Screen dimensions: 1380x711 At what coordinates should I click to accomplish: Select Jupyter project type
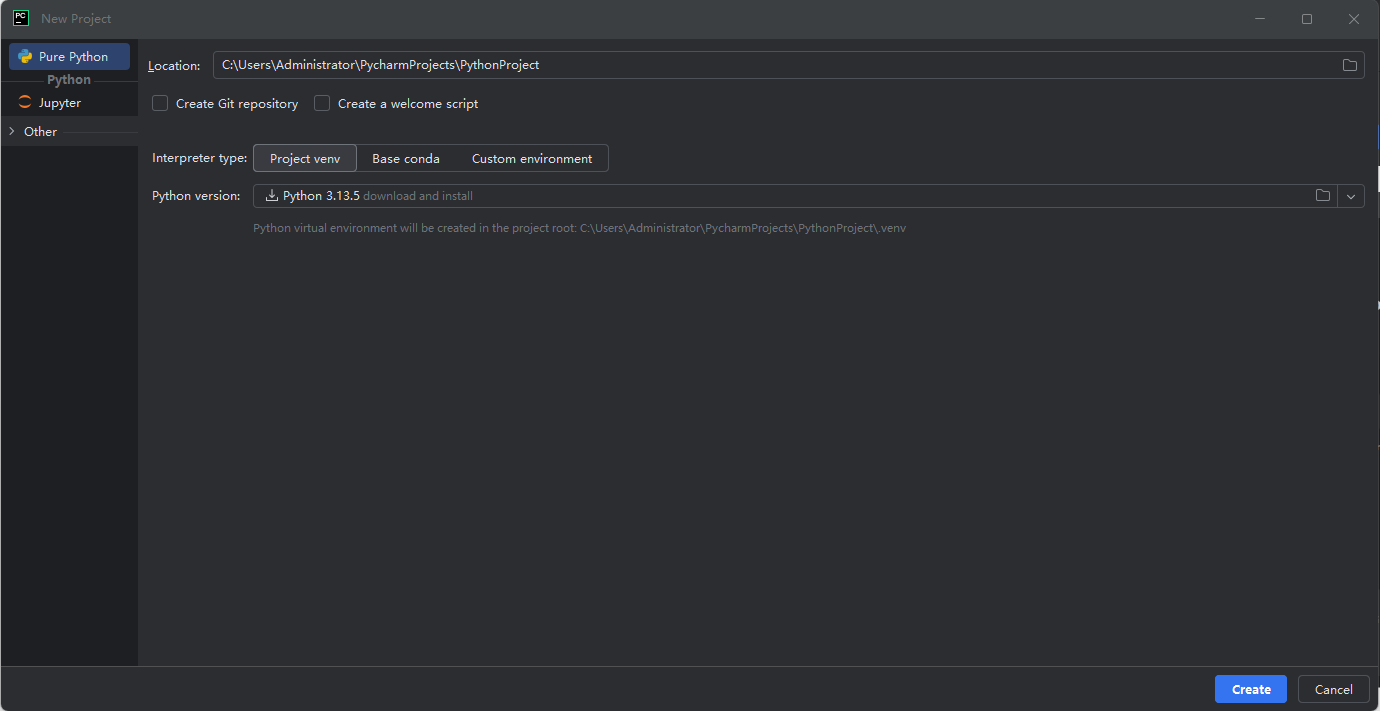tap(69, 103)
